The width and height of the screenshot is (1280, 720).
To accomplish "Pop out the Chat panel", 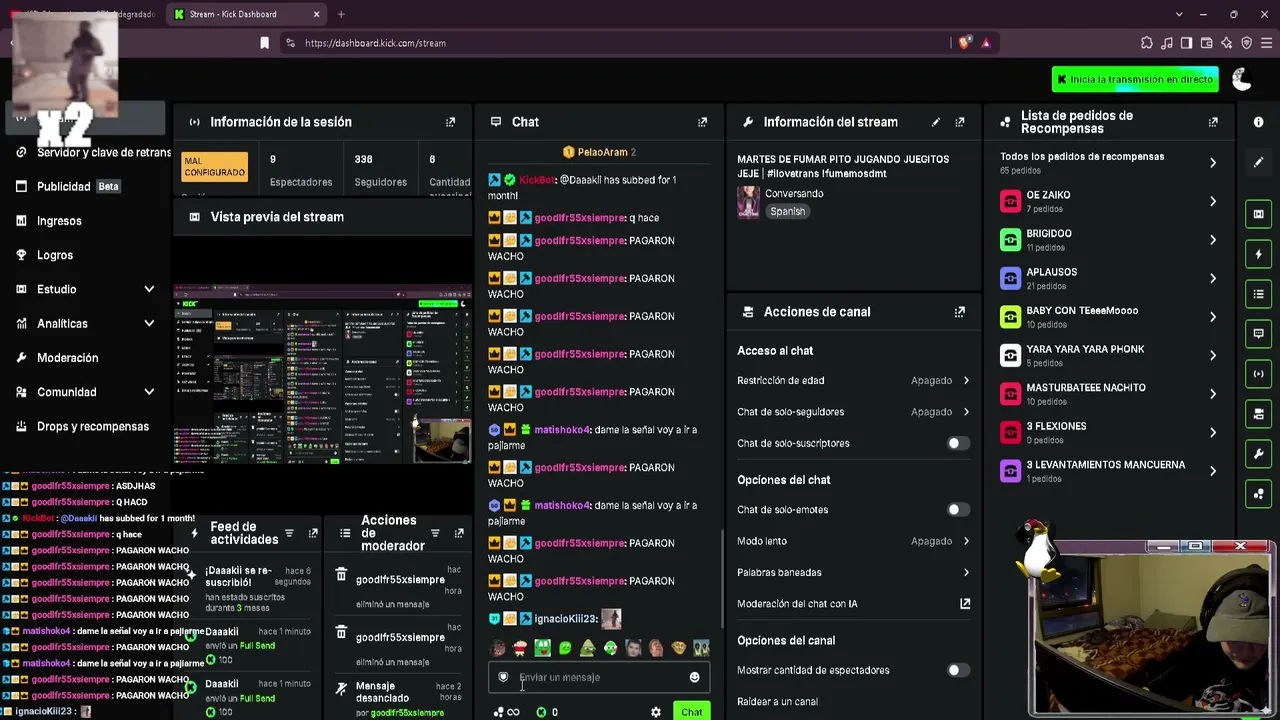I will 702,122.
